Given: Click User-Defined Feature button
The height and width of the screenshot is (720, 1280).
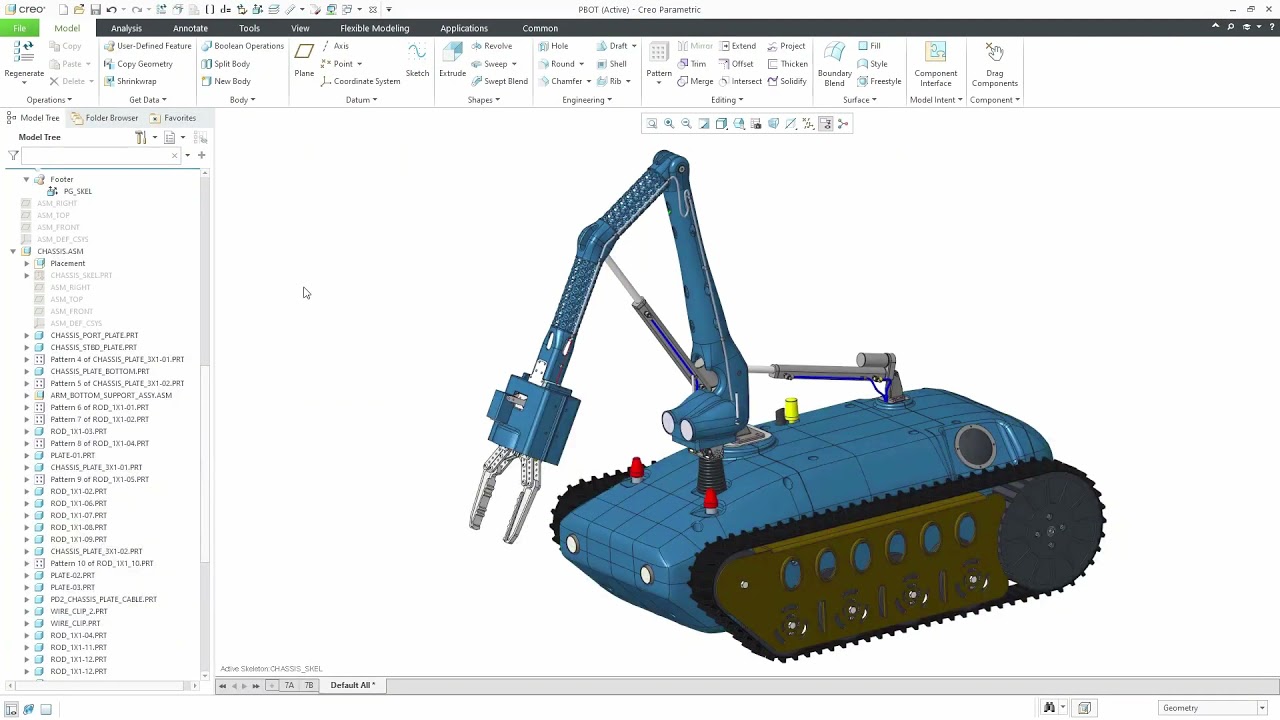Looking at the screenshot, I should pos(148,46).
